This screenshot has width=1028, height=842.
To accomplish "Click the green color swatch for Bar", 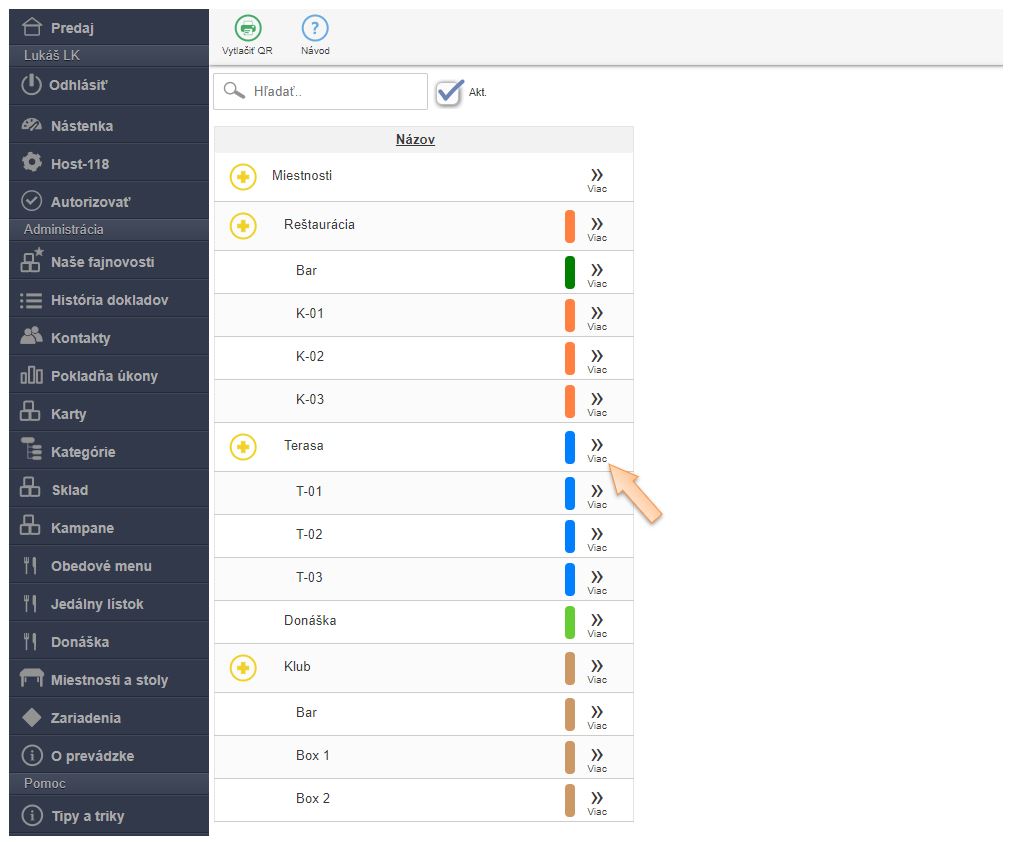I will click(570, 272).
